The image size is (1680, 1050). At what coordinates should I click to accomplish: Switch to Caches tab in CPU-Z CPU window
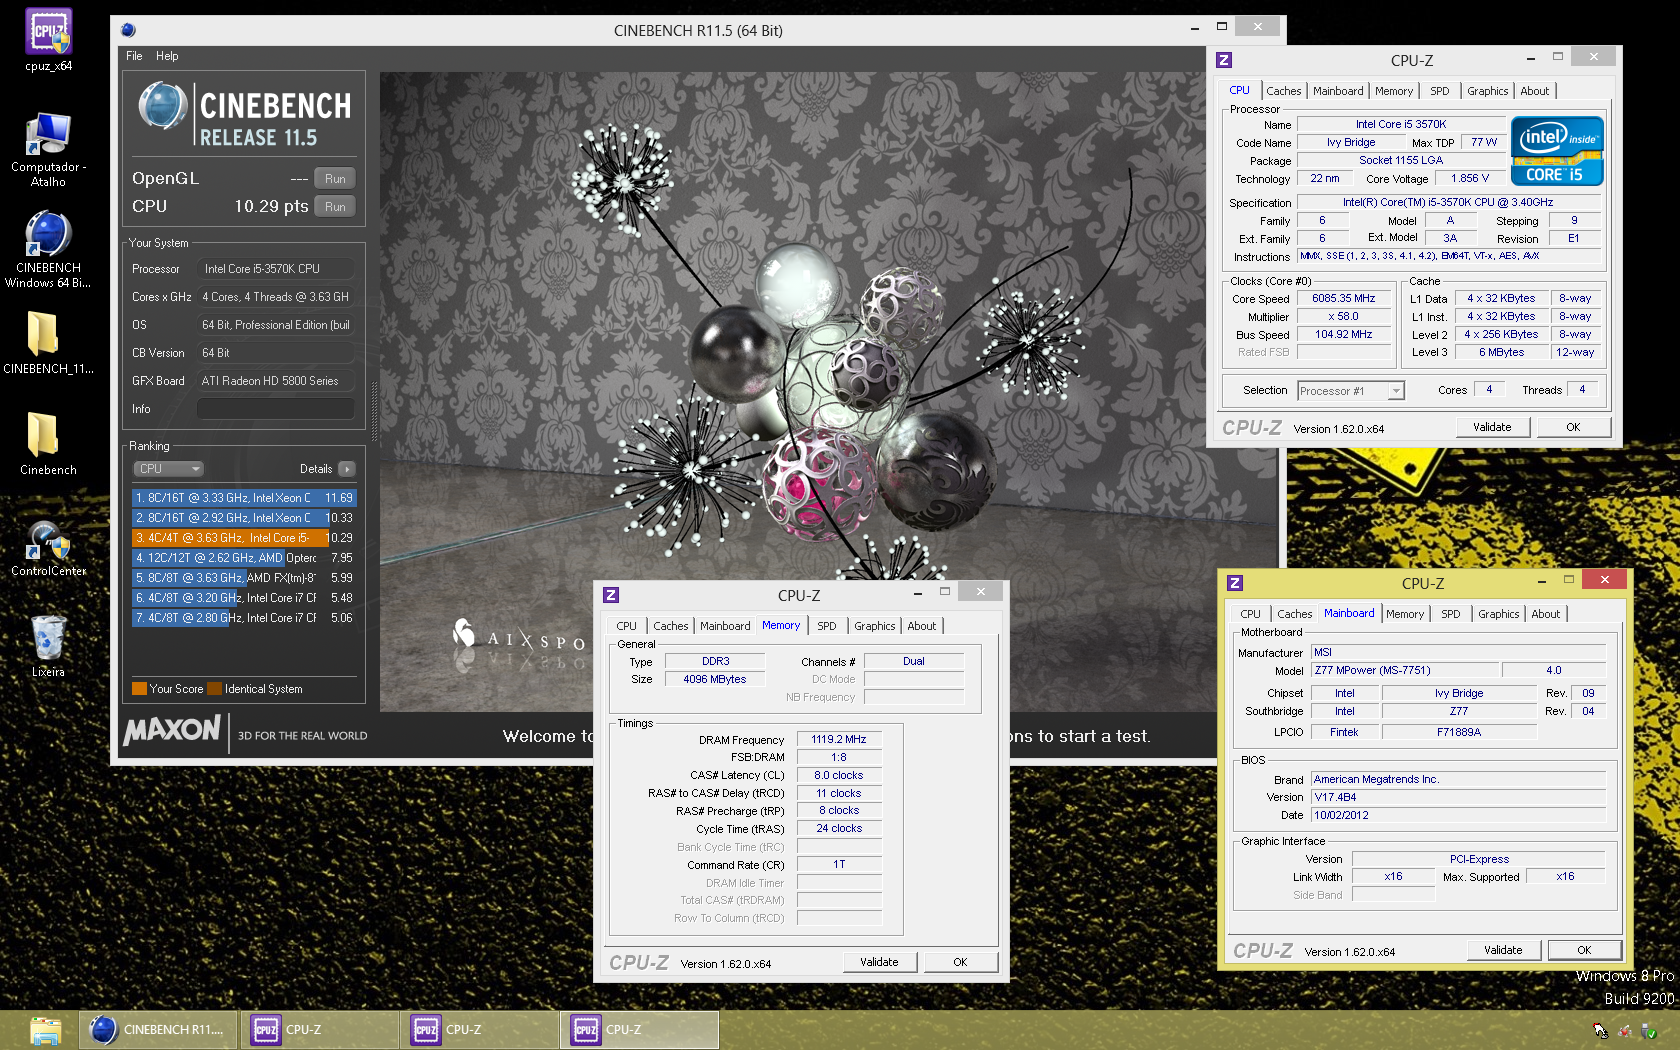(x=1283, y=91)
